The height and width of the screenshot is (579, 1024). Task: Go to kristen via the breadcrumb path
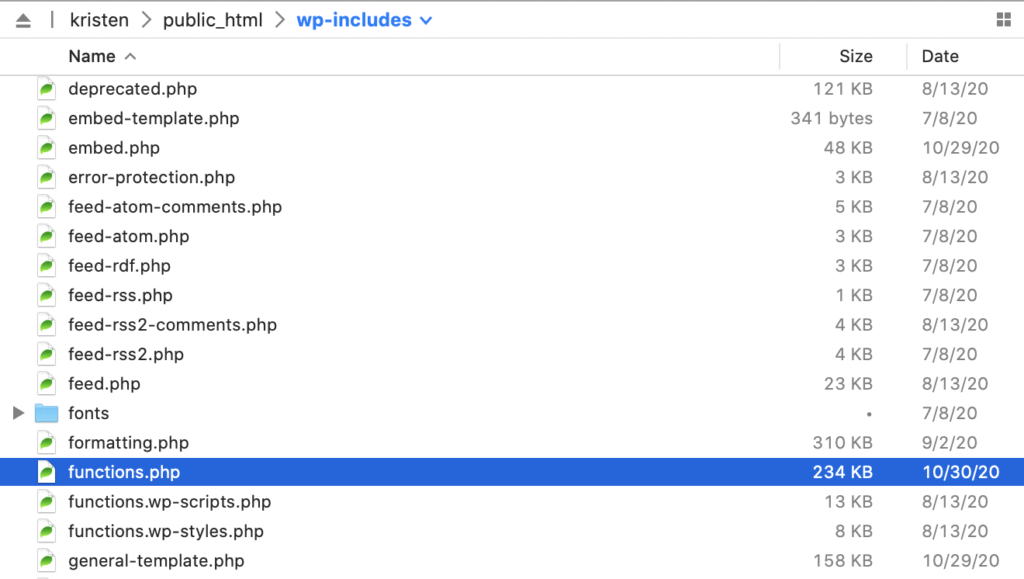tap(98, 19)
